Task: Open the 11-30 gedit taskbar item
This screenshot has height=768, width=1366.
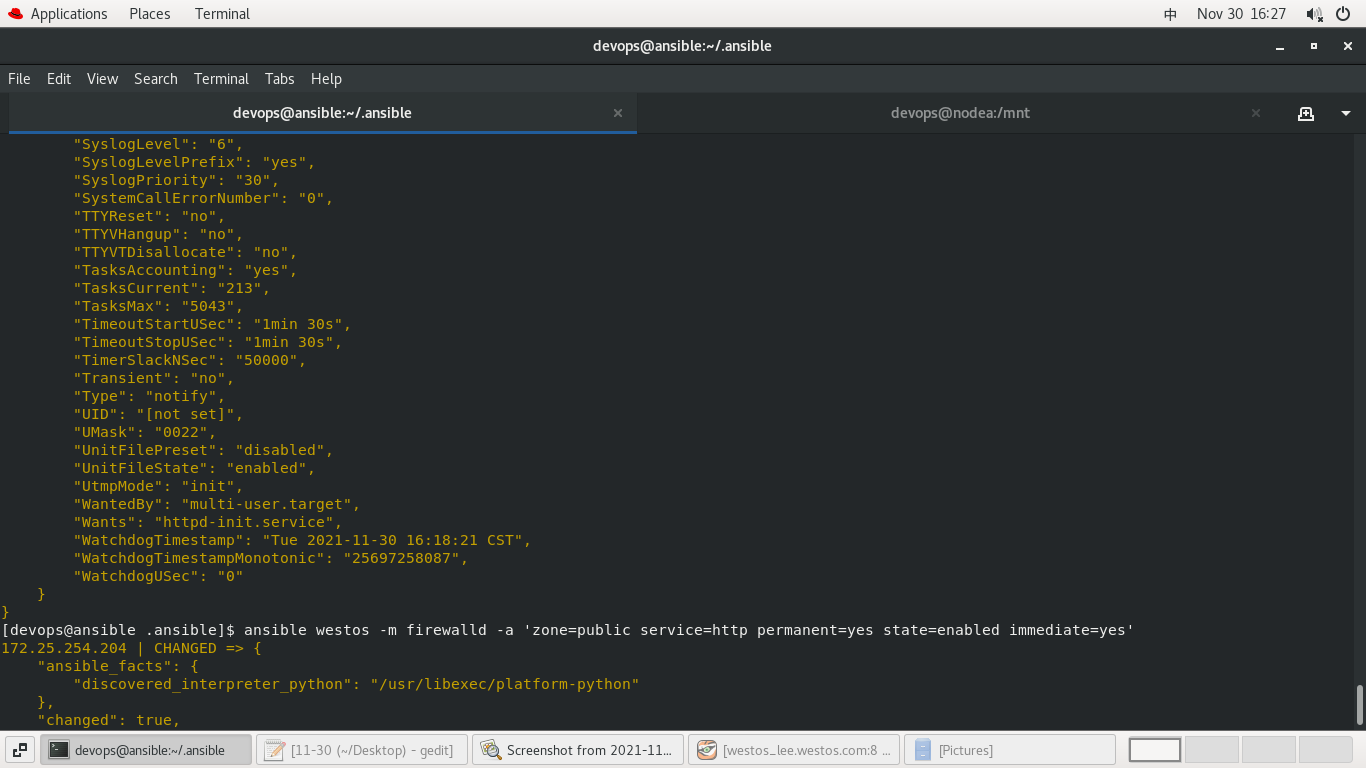Action: coord(362,750)
